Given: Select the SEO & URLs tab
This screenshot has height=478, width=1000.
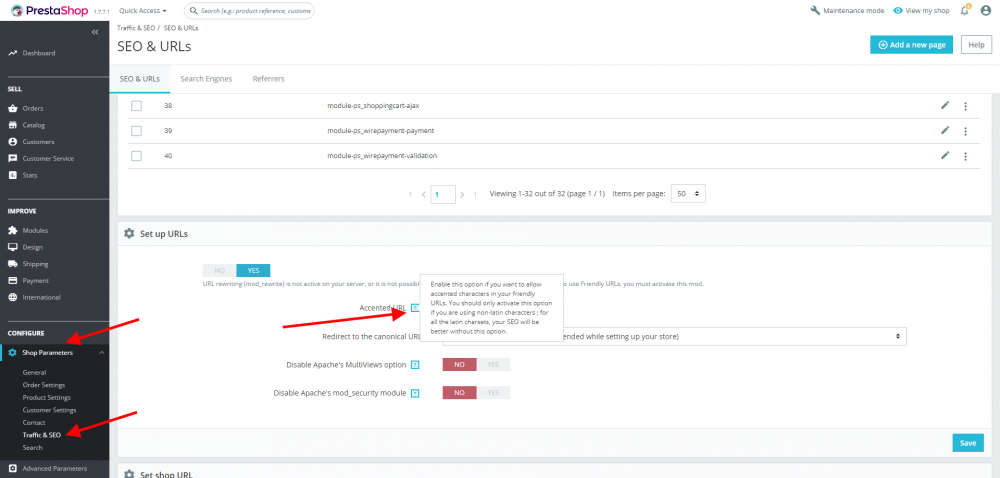Looking at the screenshot, I should coord(140,79).
